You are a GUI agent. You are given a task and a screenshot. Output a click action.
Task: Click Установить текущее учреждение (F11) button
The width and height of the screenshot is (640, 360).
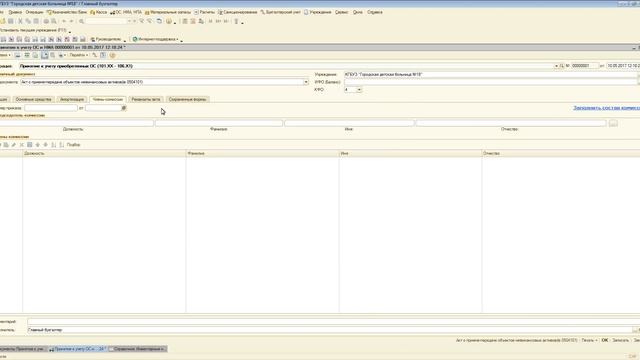pyautogui.click(x=33, y=30)
